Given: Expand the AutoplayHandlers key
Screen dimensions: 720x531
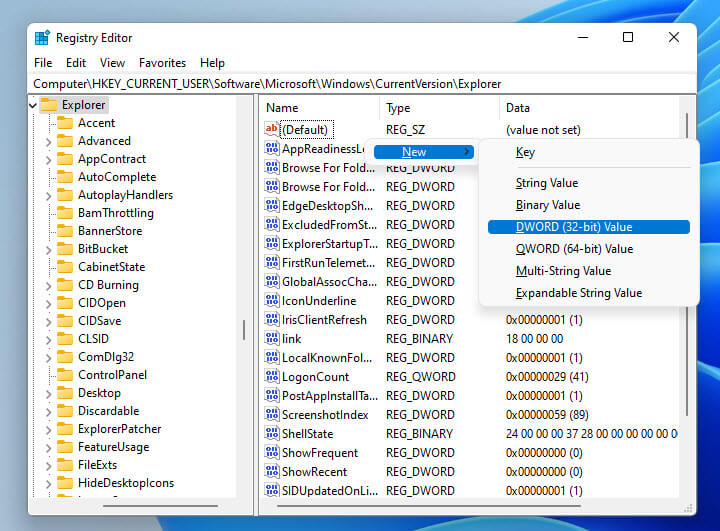Looking at the screenshot, I should 48,196.
